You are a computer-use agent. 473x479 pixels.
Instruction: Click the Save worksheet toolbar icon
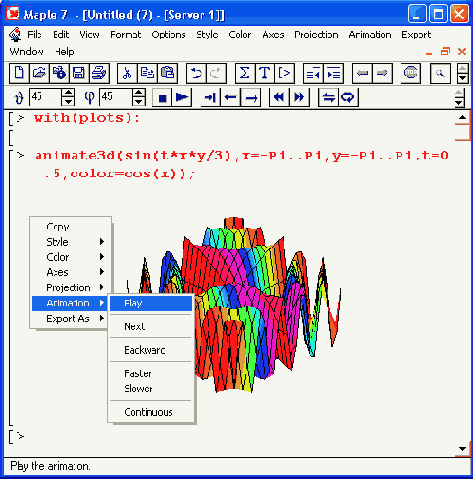tap(79, 73)
